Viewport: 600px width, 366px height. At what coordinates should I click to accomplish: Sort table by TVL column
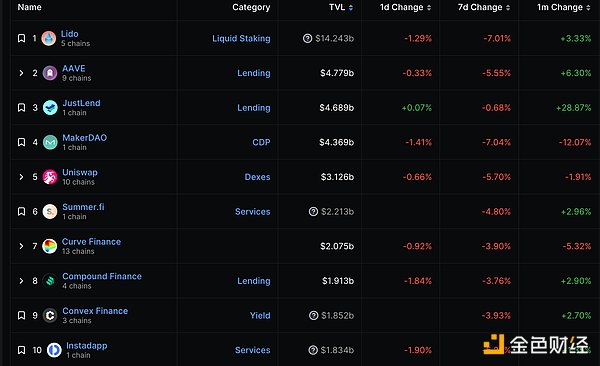tap(341, 7)
